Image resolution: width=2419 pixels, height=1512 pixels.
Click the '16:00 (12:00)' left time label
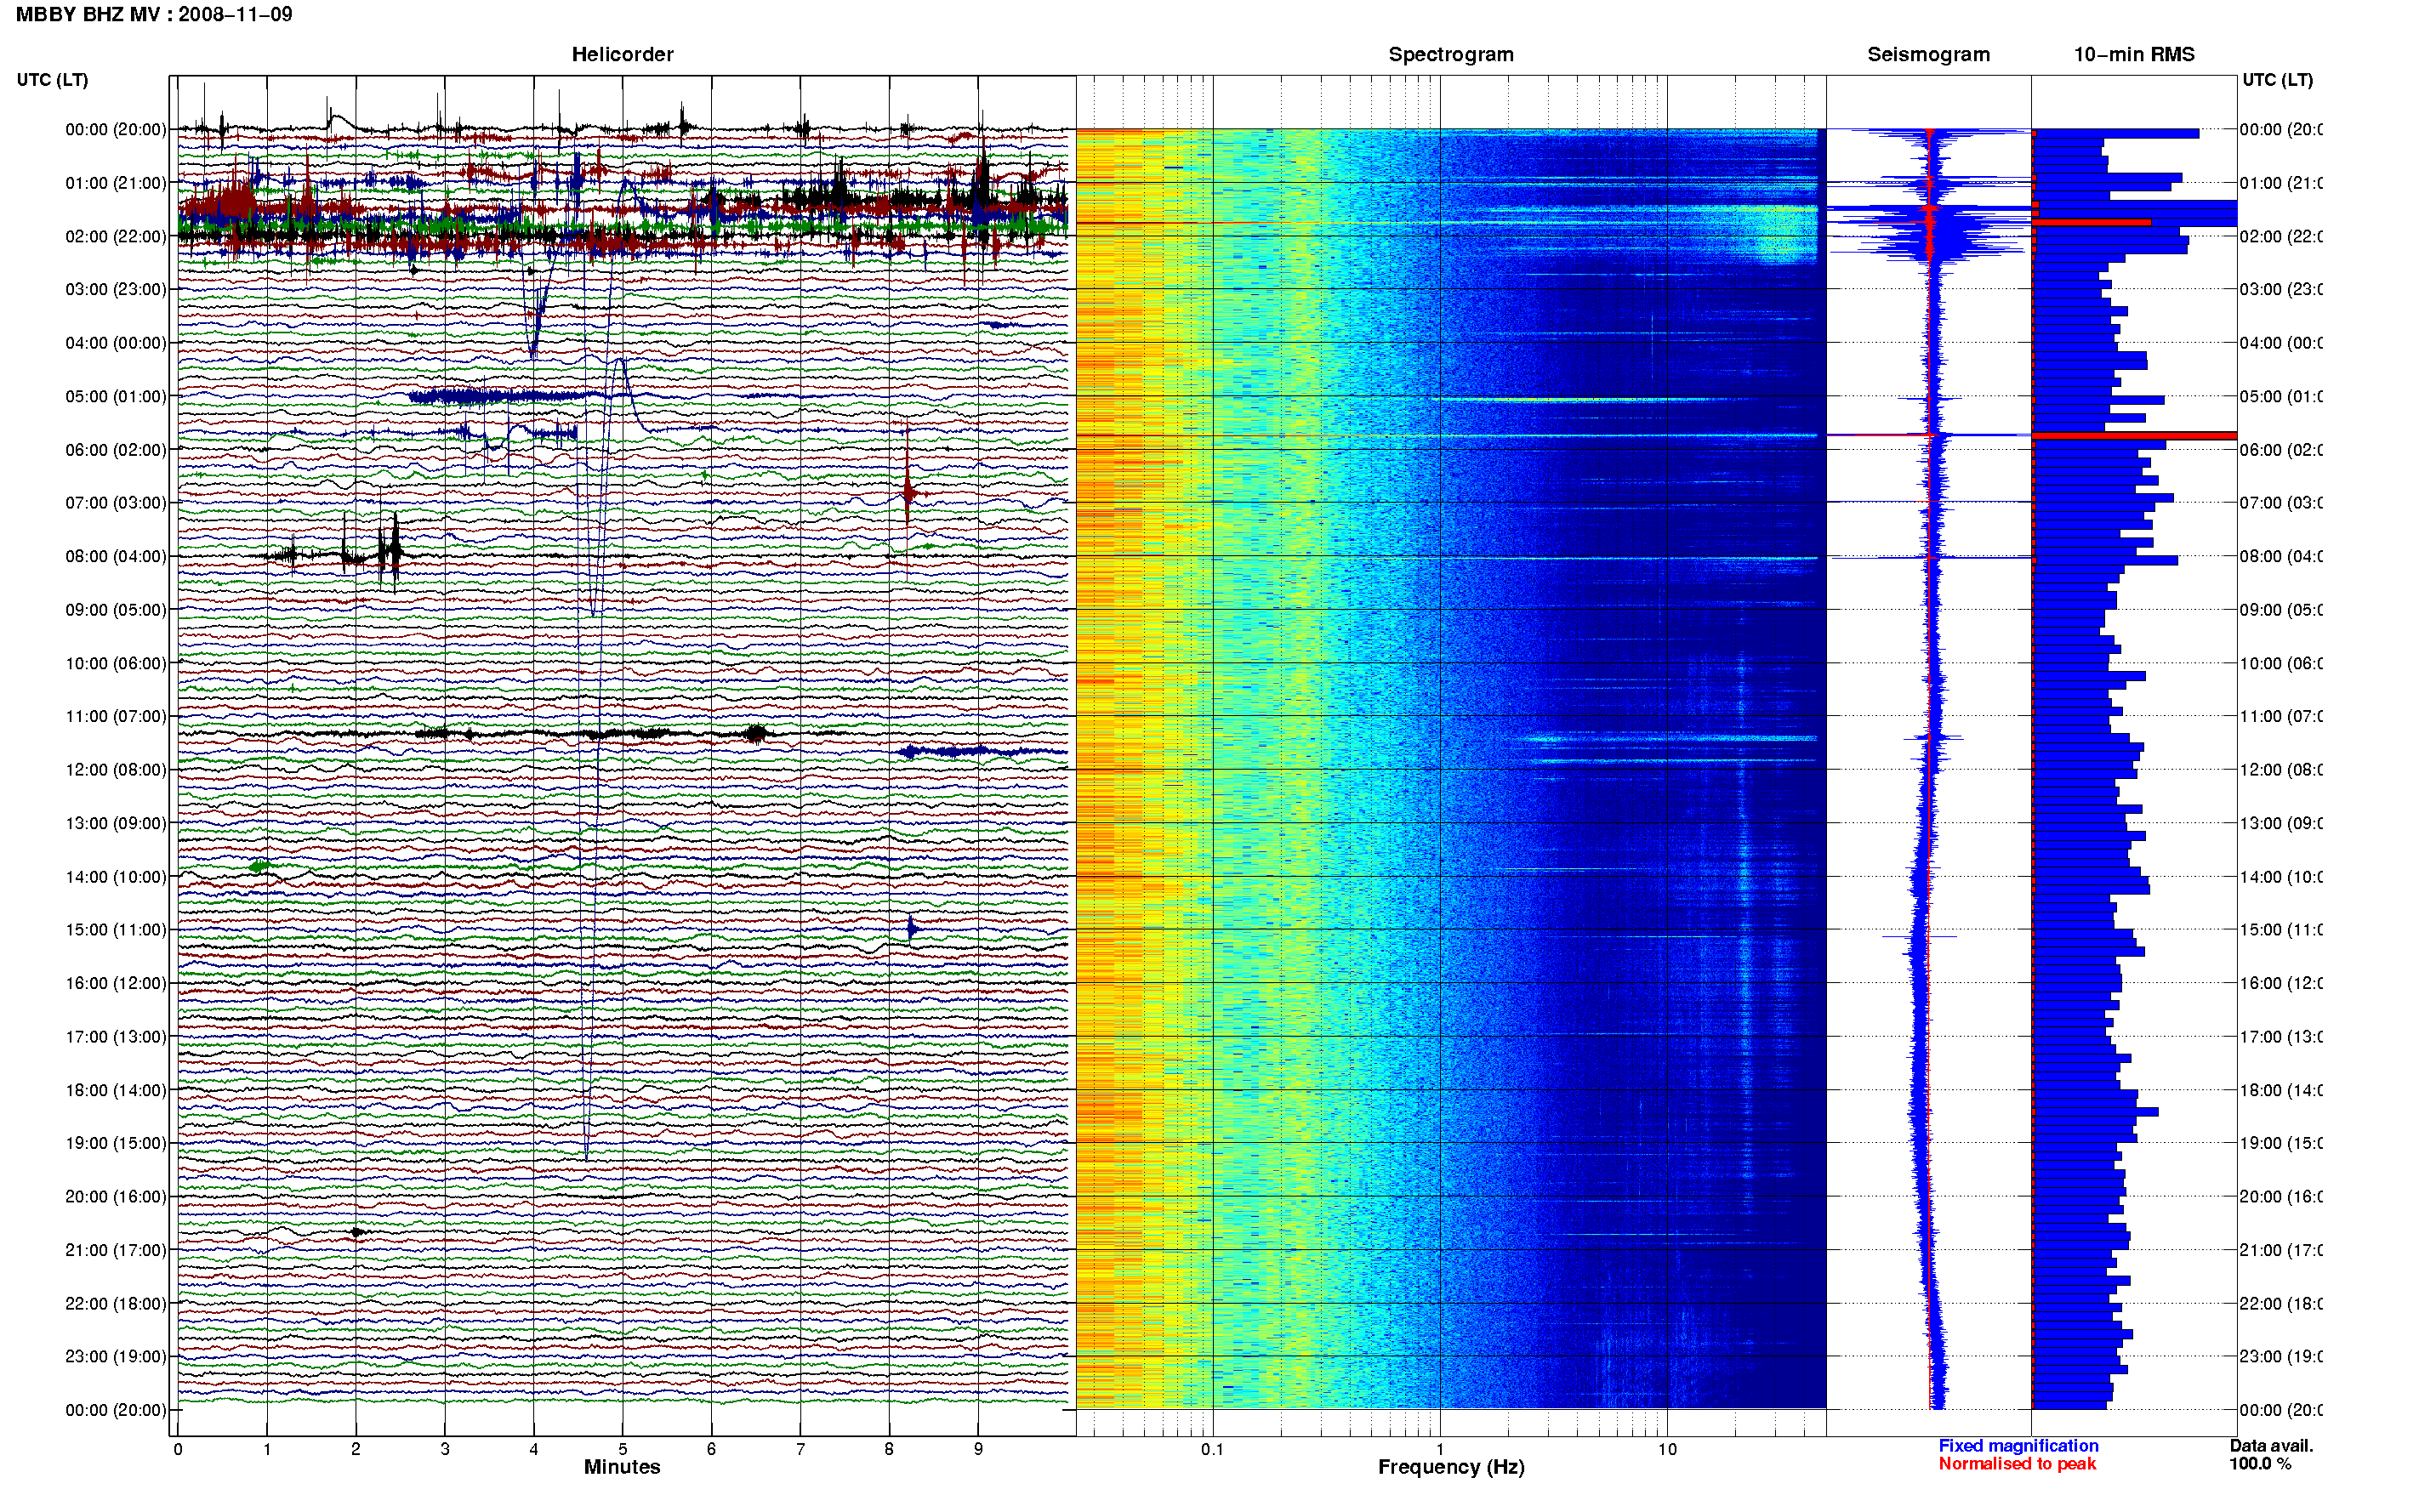coord(116,984)
